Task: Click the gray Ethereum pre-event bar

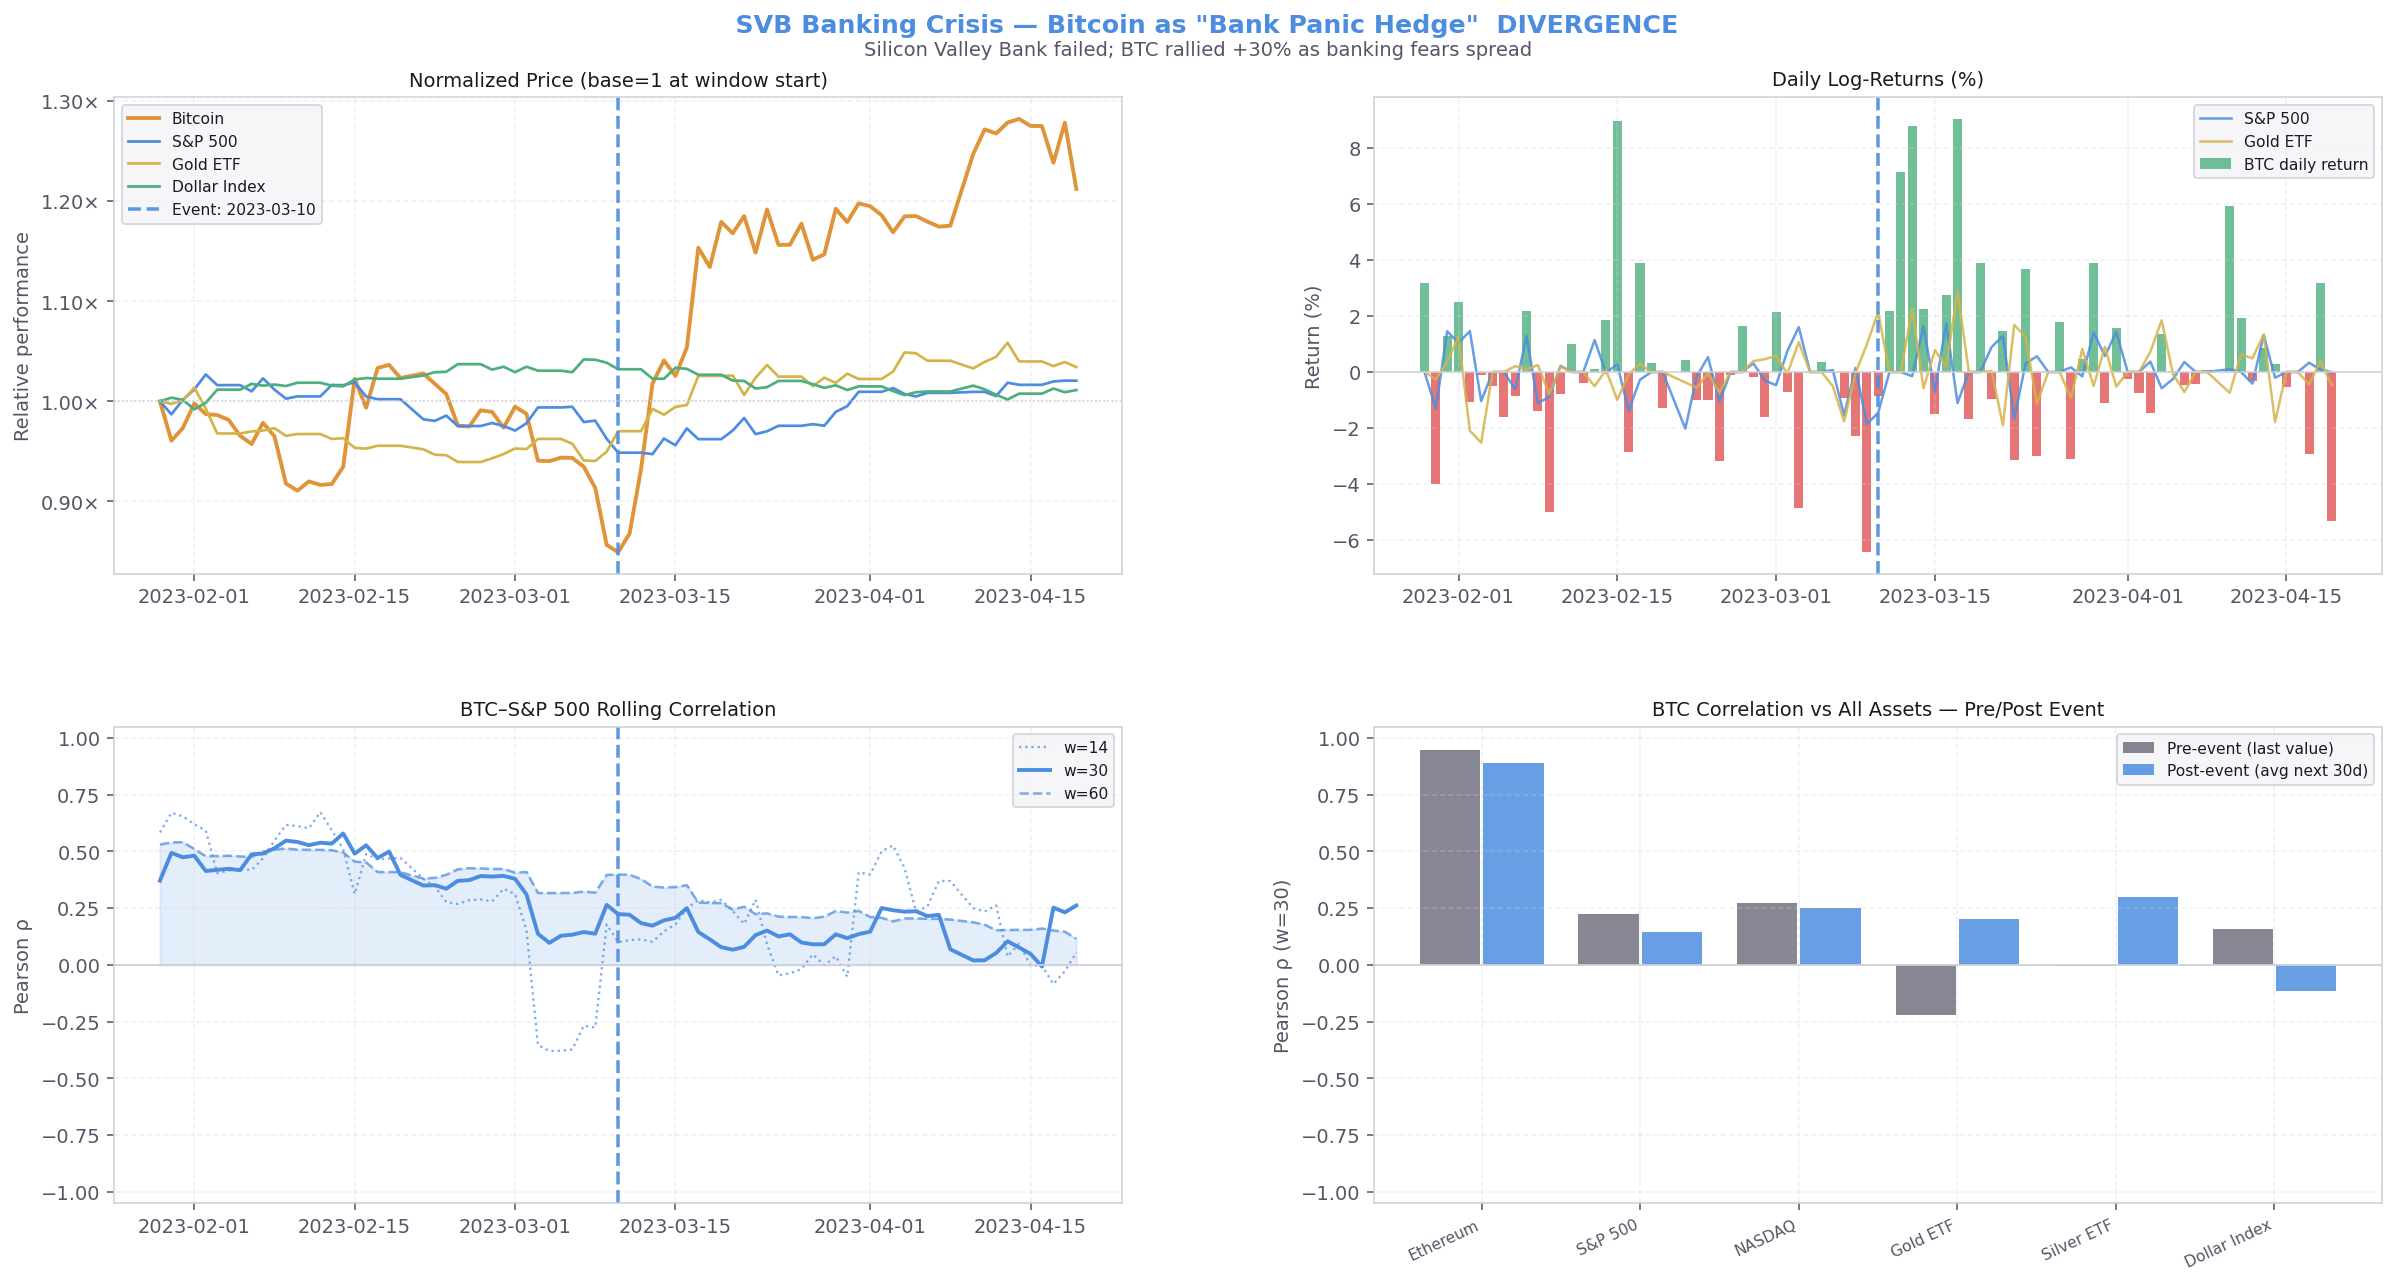Action: click(1450, 858)
